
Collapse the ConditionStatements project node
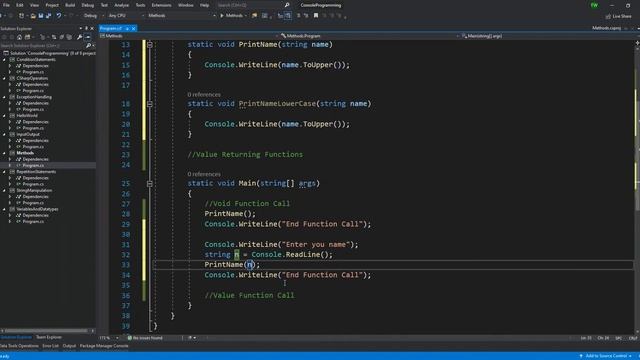click(4, 60)
